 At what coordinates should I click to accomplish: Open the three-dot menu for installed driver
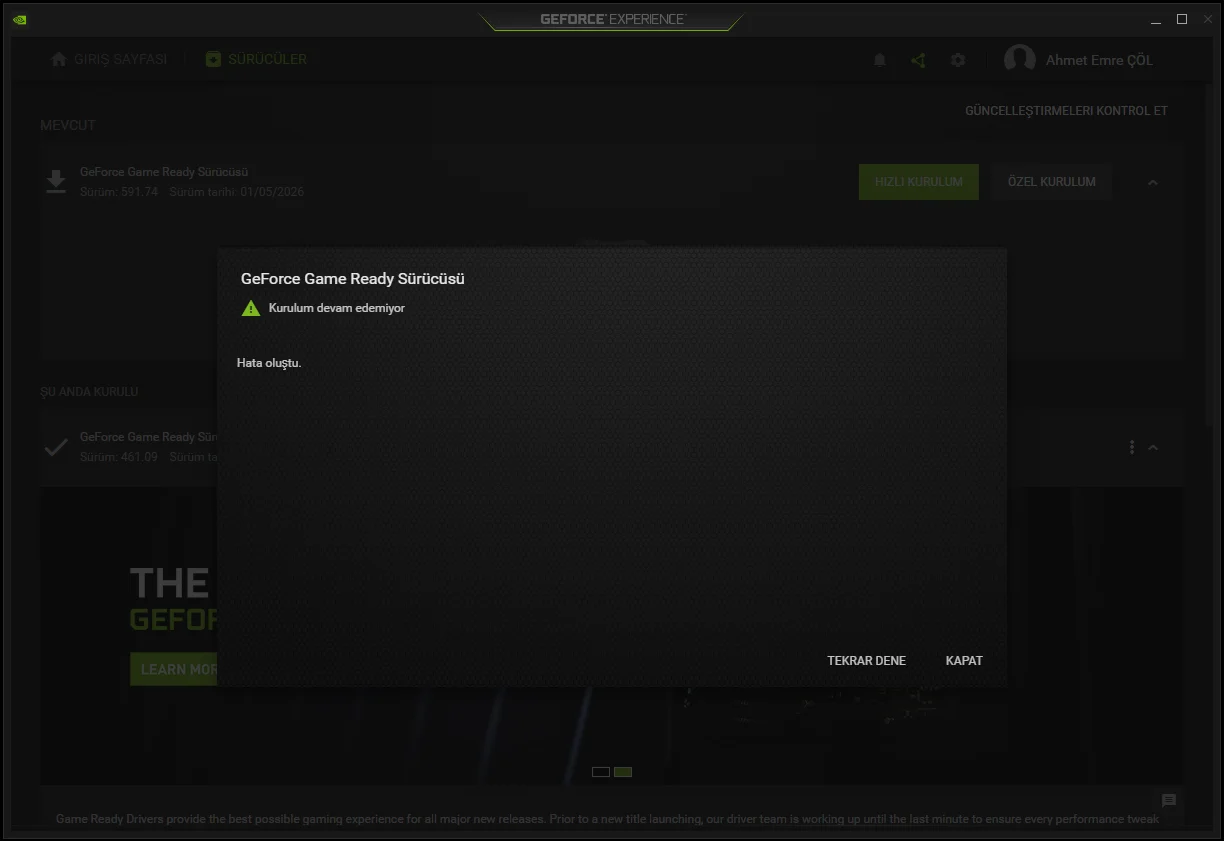pos(1132,447)
